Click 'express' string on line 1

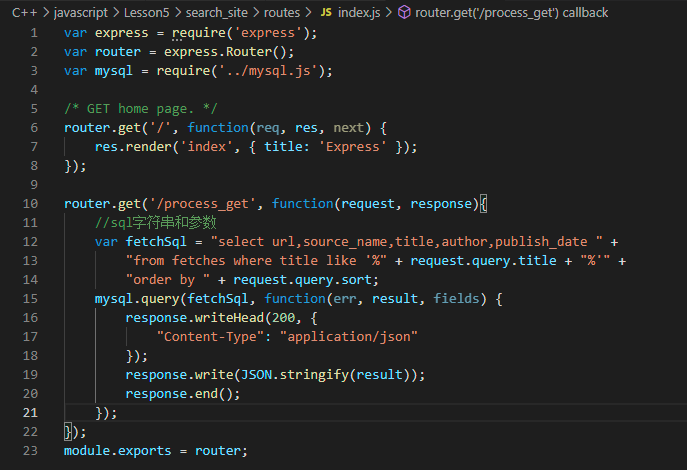[x=268, y=33]
